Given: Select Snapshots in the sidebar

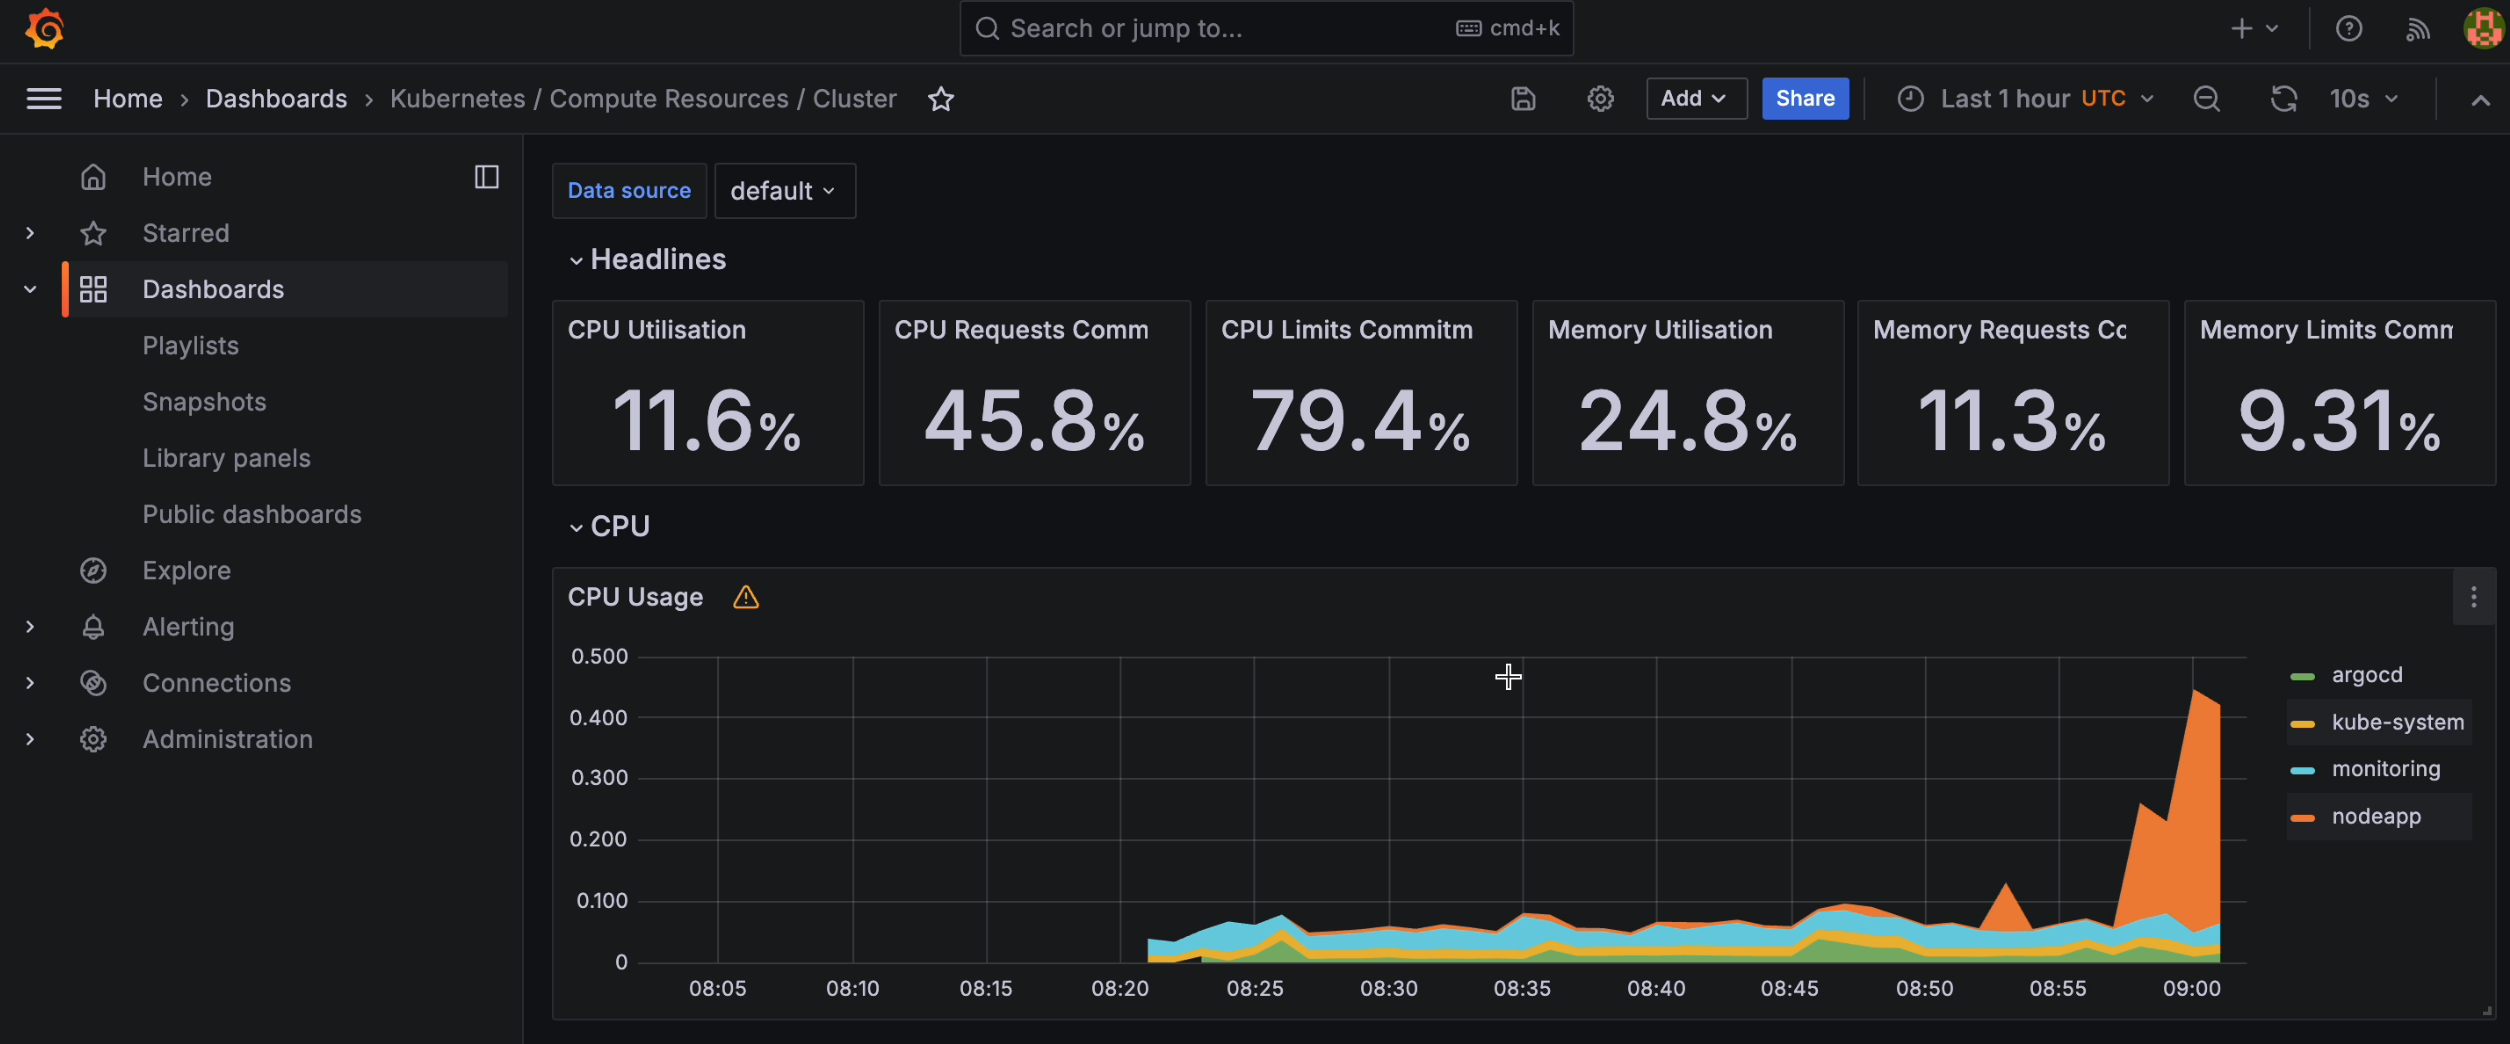Looking at the screenshot, I should [204, 402].
